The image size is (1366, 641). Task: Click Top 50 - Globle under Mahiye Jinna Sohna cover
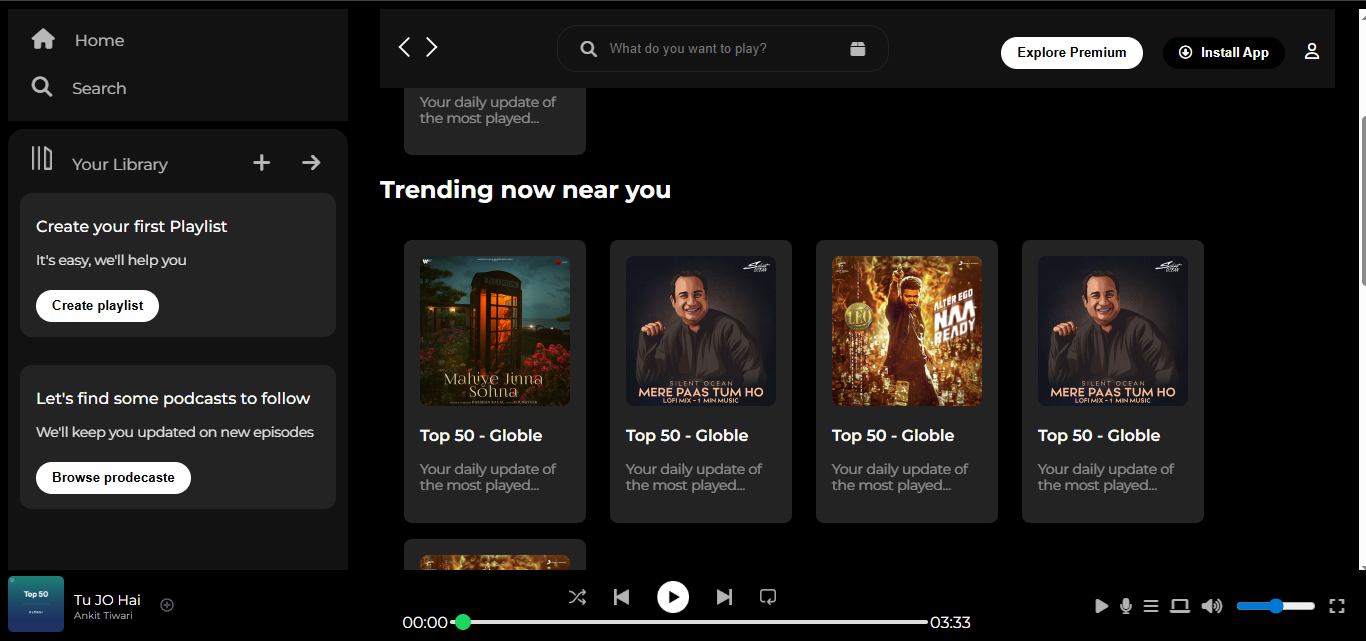coord(481,436)
